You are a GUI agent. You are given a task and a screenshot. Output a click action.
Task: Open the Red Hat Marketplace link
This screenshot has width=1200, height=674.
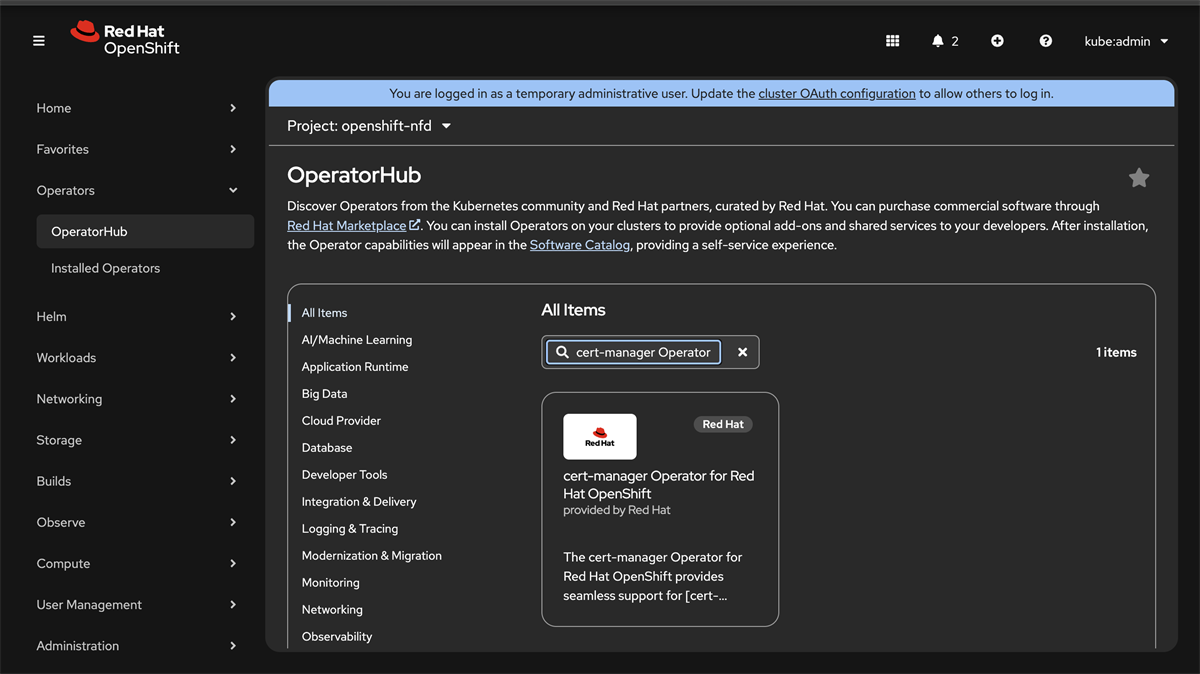(x=353, y=226)
